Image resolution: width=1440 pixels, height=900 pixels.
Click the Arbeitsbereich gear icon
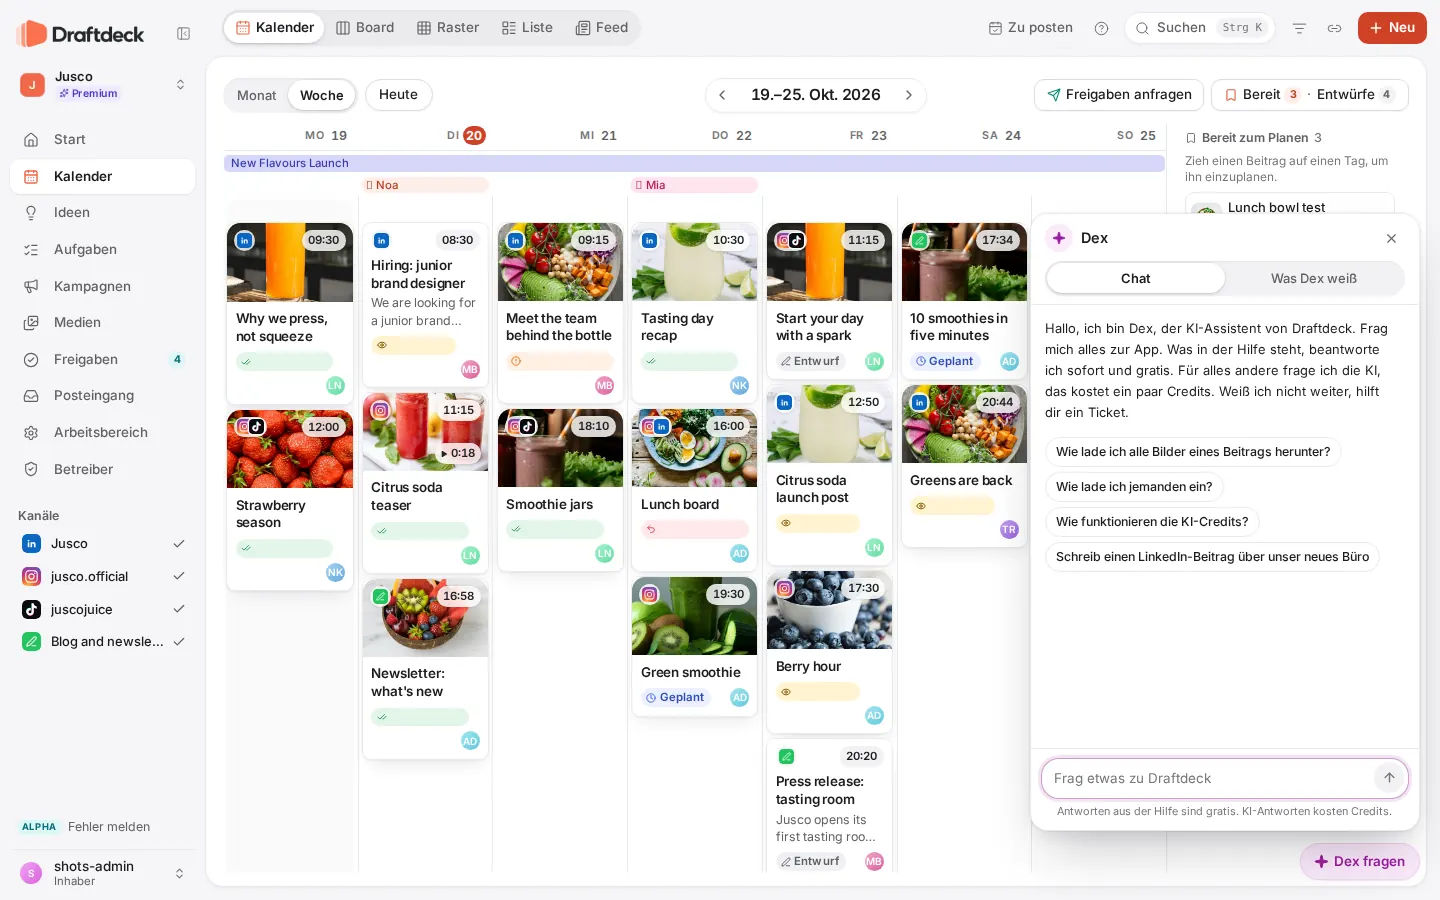(x=31, y=433)
